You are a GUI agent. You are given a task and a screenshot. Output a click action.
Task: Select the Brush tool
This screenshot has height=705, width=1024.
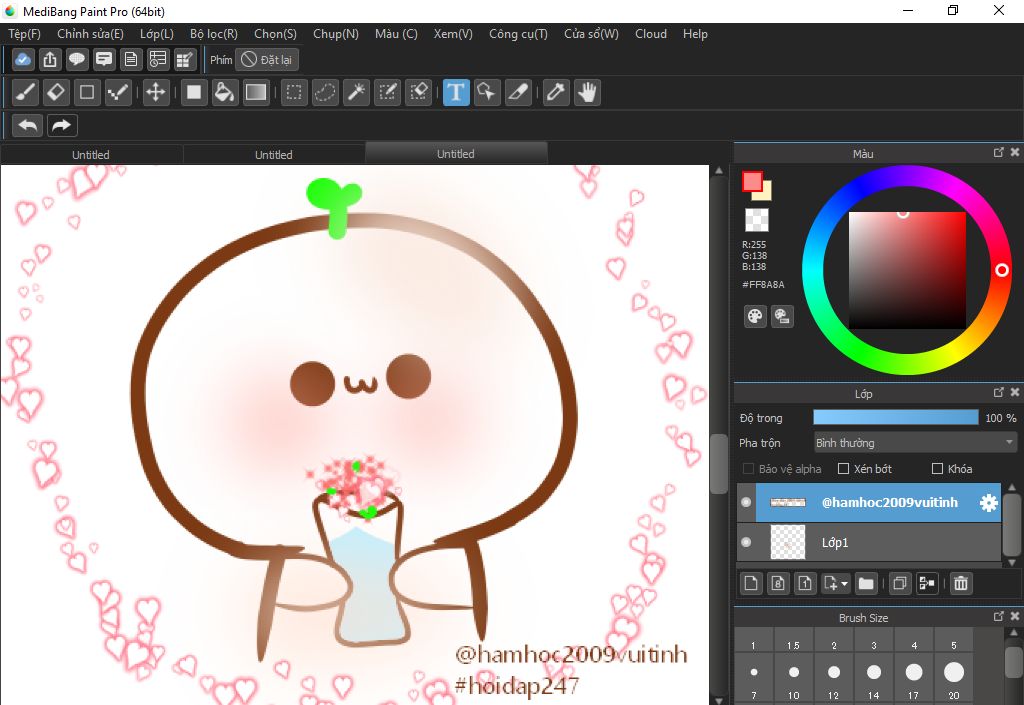point(25,92)
